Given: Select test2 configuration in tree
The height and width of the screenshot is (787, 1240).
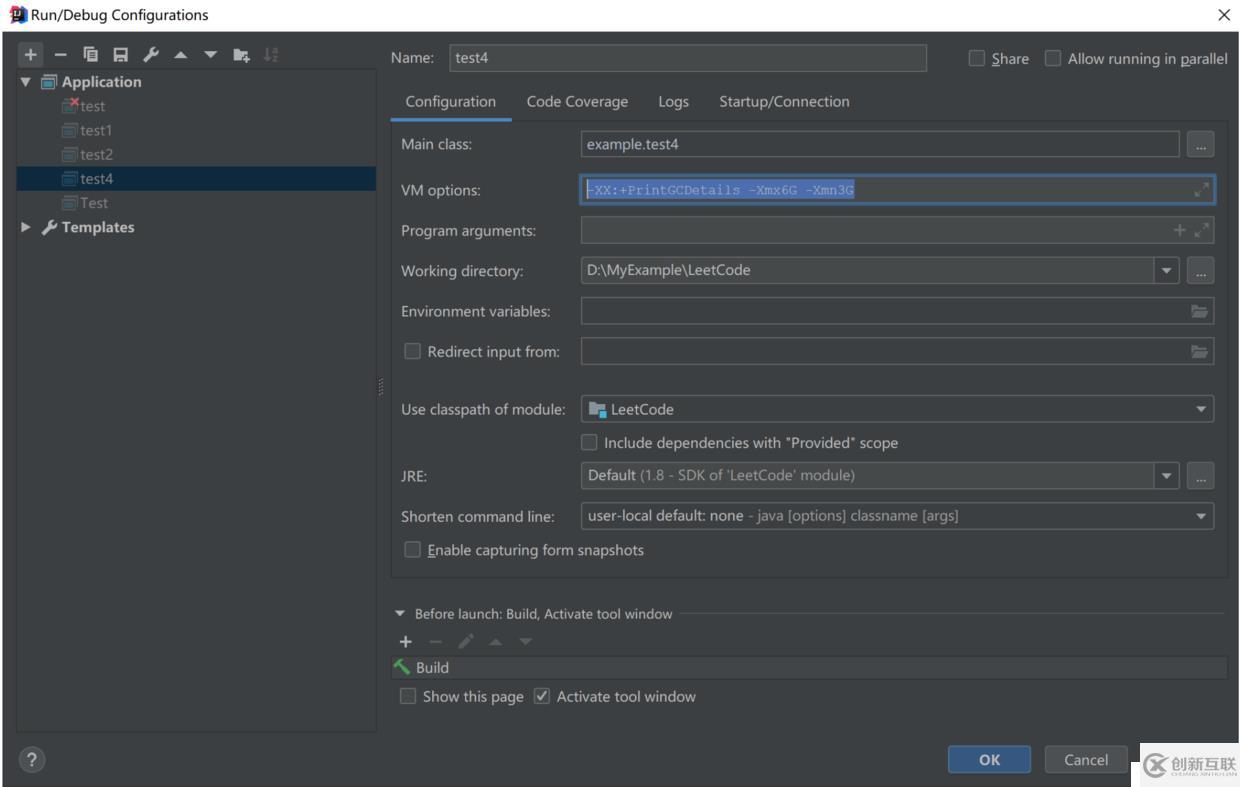Looking at the screenshot, I should click(x=96, y=155).
